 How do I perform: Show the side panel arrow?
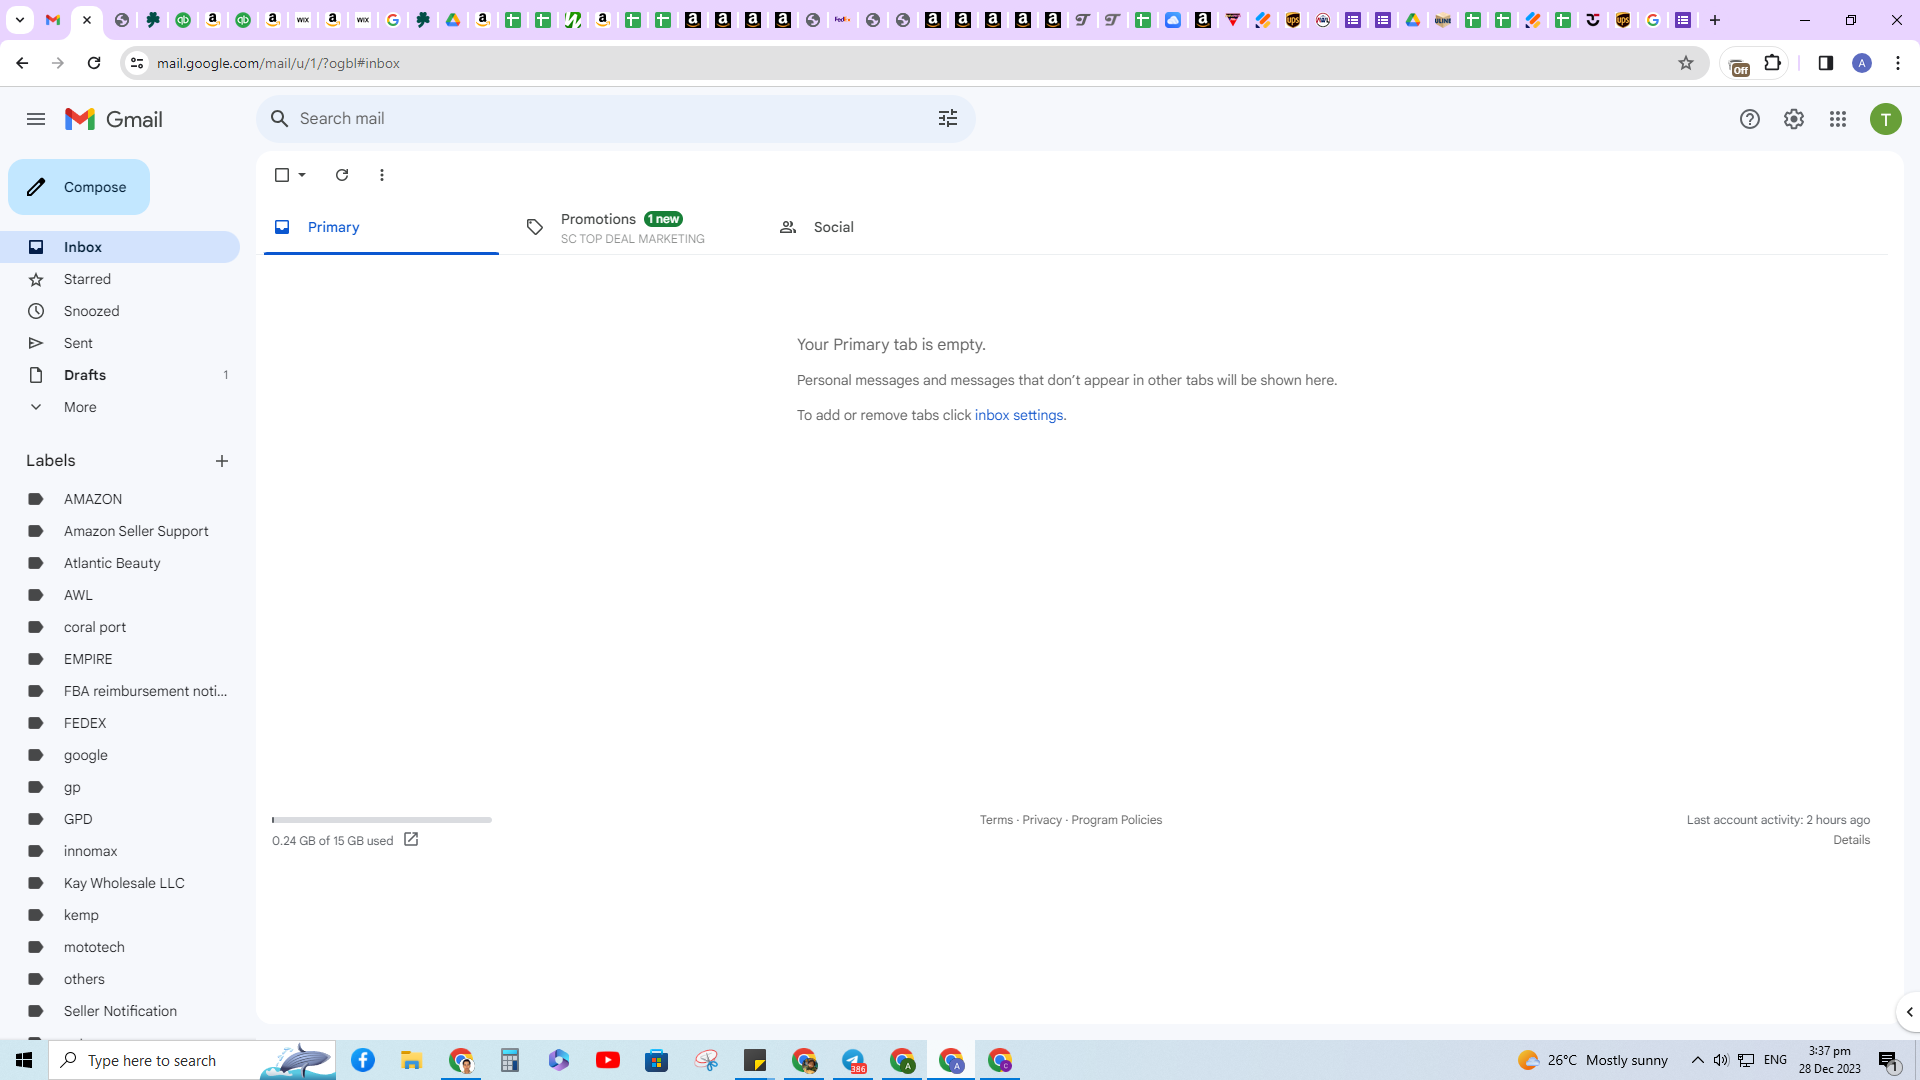tap(1909, 1012)
